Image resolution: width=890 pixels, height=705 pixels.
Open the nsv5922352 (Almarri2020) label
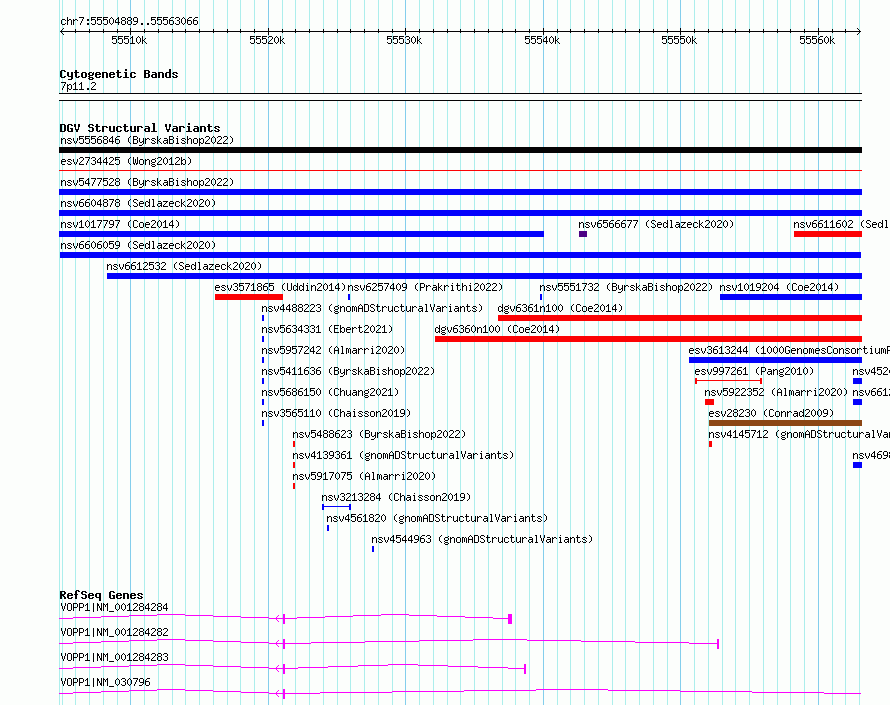point(776,392)
